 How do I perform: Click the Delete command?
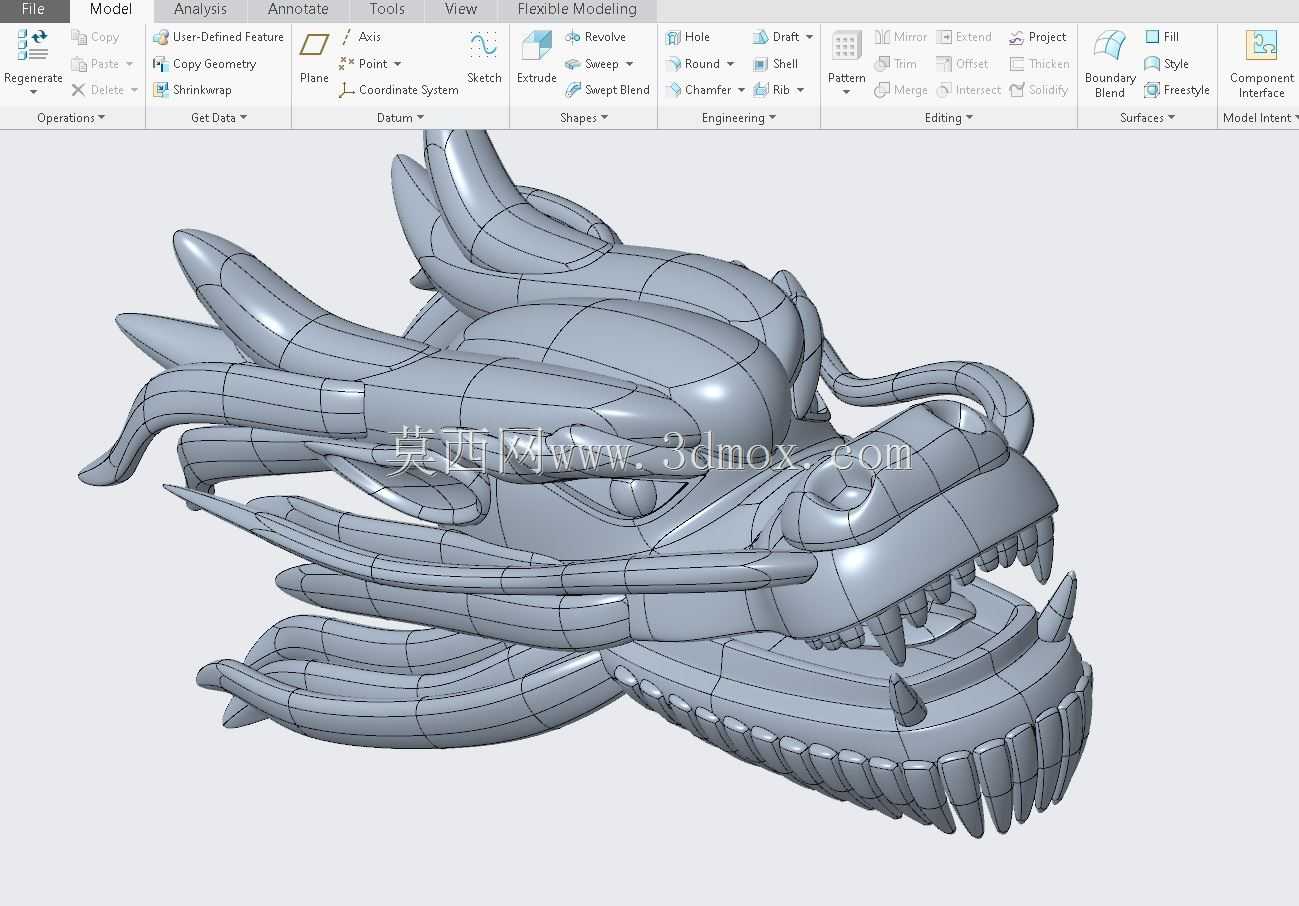point(98,90)
